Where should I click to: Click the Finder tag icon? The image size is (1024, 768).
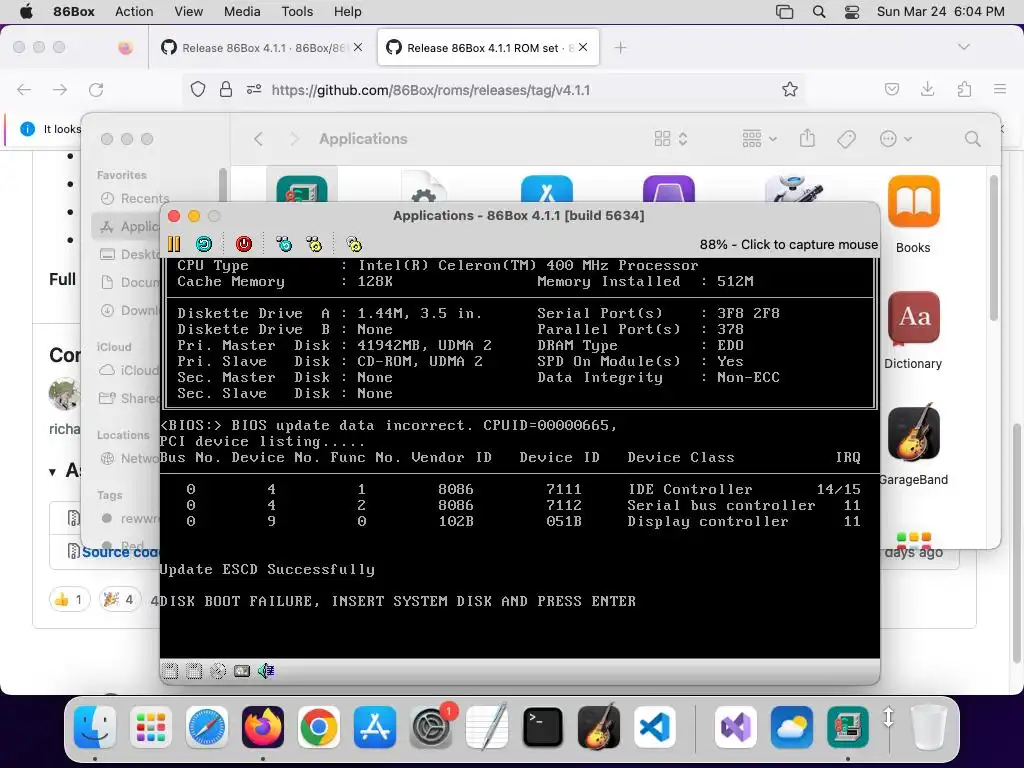pyautogui.click(x=846, y=138)
